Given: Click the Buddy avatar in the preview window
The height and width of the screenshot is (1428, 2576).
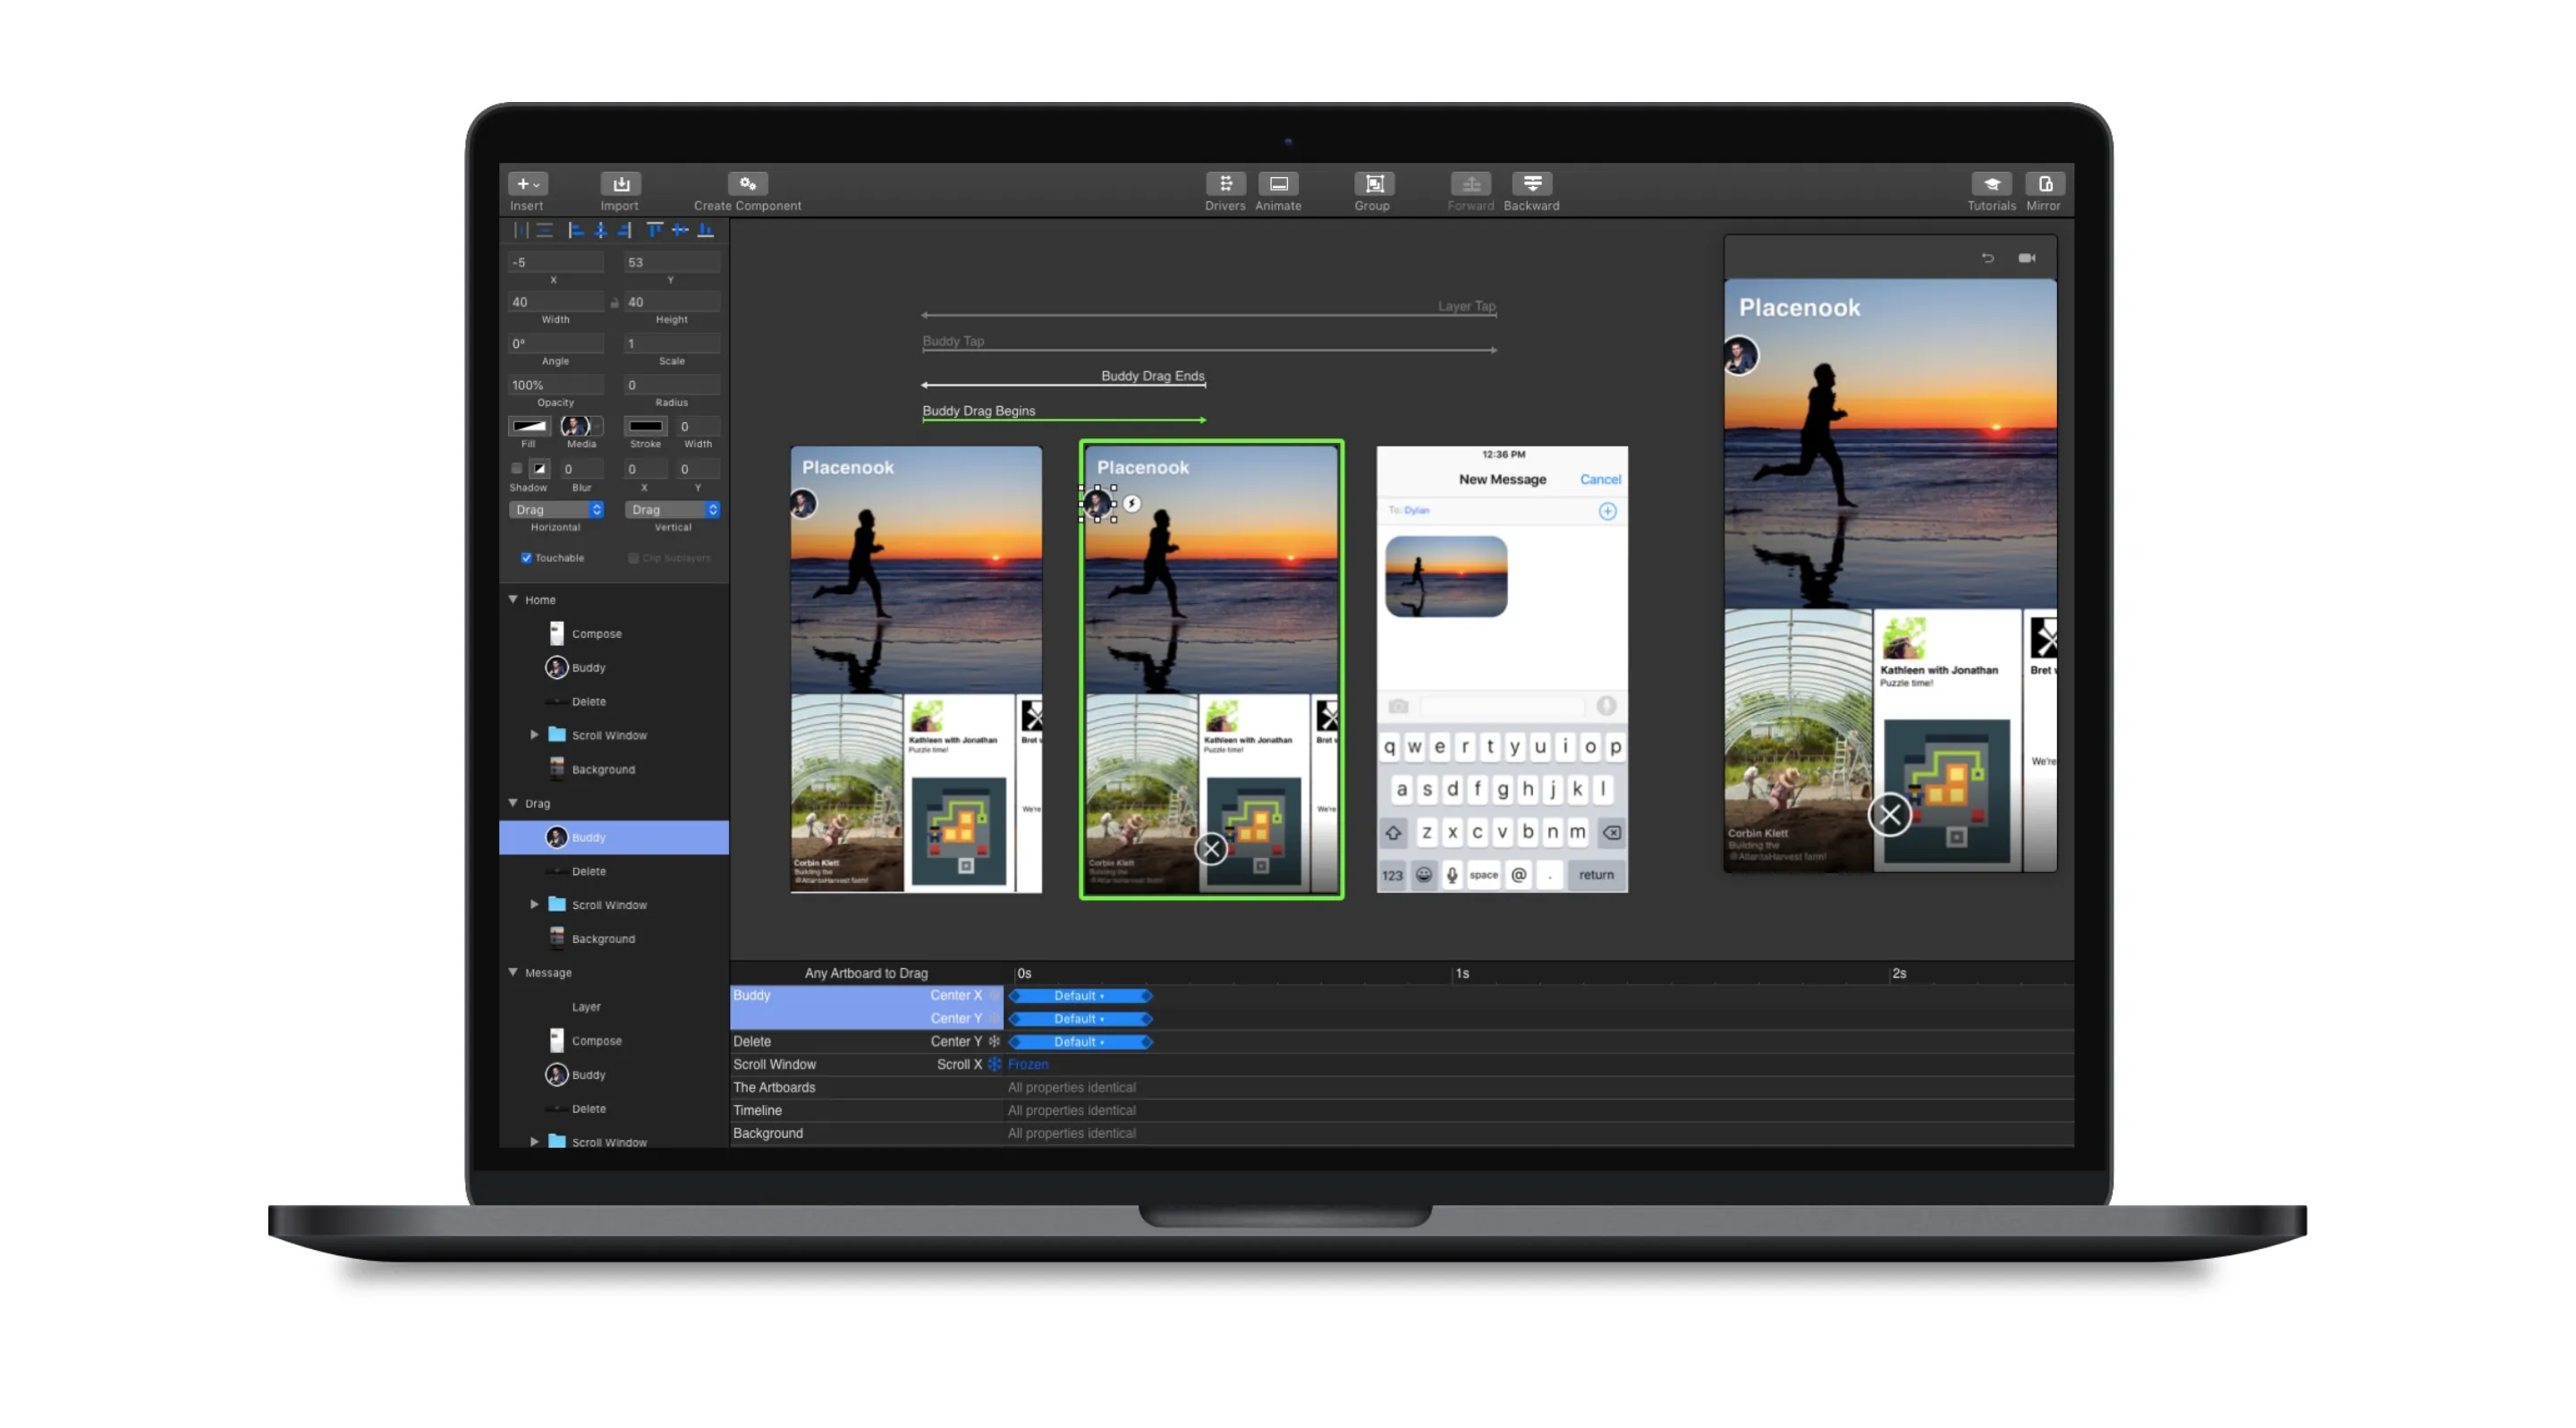Looking at the screenshot, I should tap(1741, 356).
